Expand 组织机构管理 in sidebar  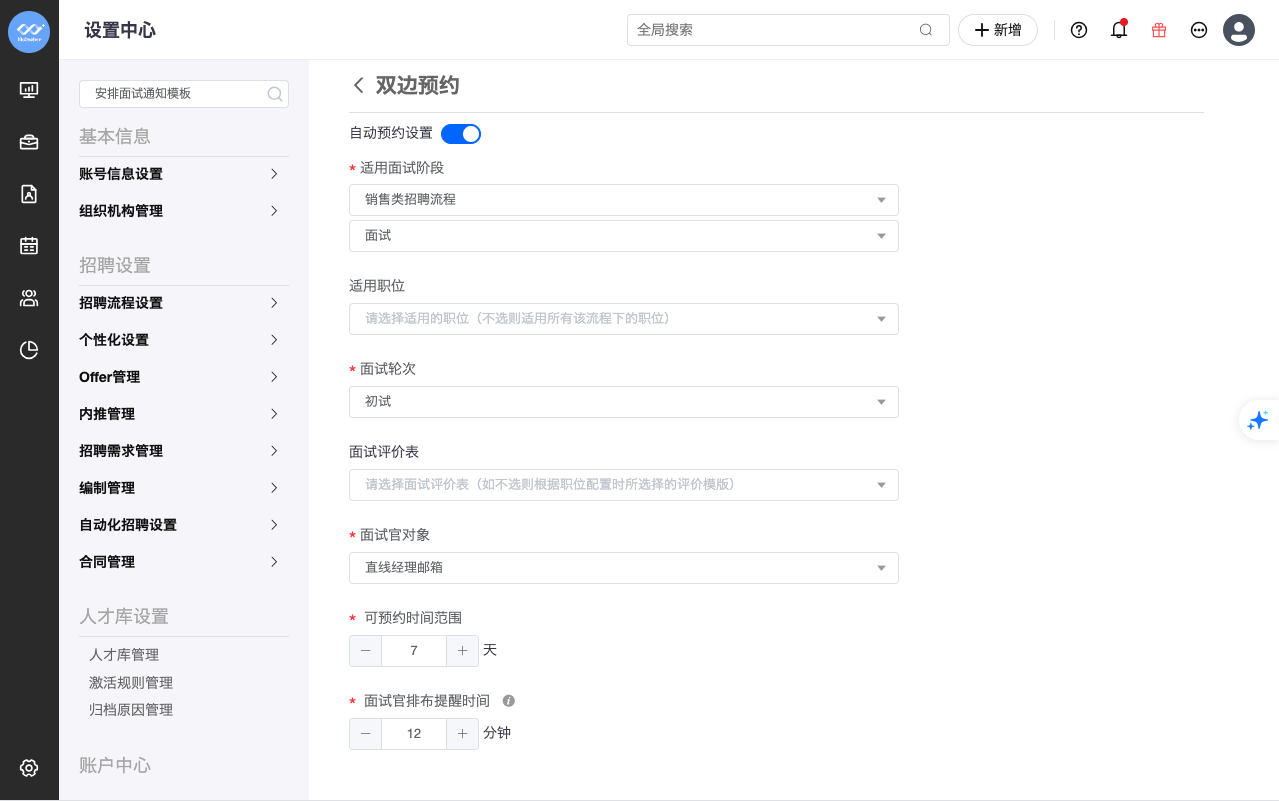point(184,211)
